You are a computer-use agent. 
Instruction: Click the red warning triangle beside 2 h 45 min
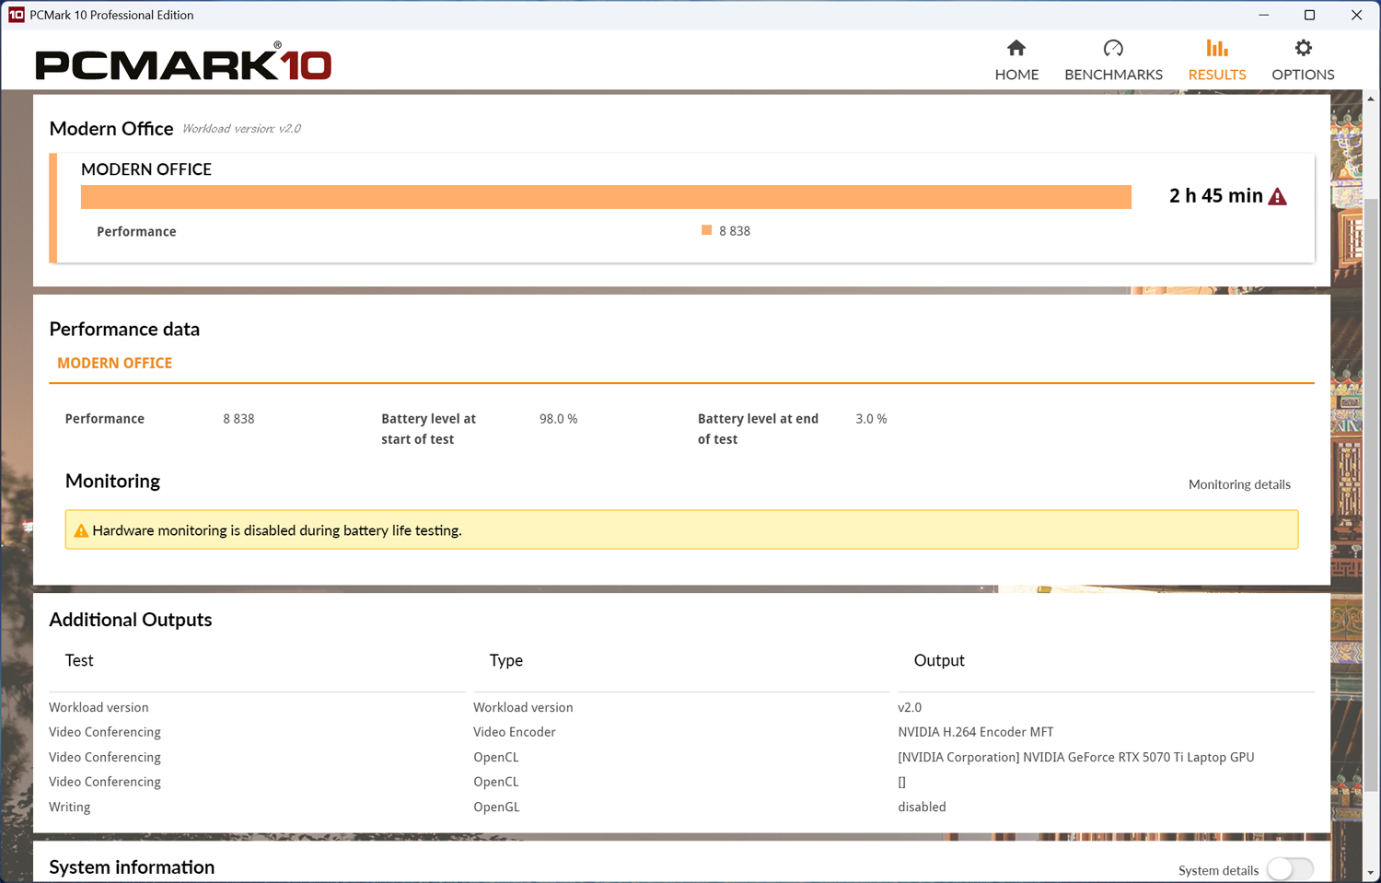[x=1278, y=196]
